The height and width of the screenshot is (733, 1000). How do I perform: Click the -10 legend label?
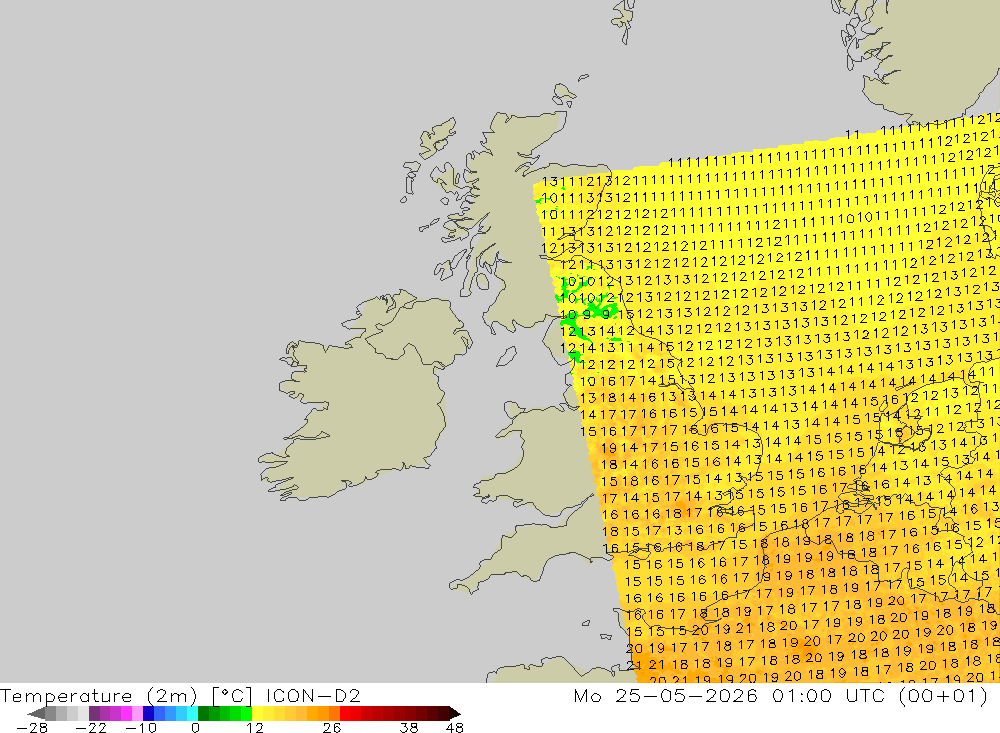pyautogui.click(x=140, y=727)
